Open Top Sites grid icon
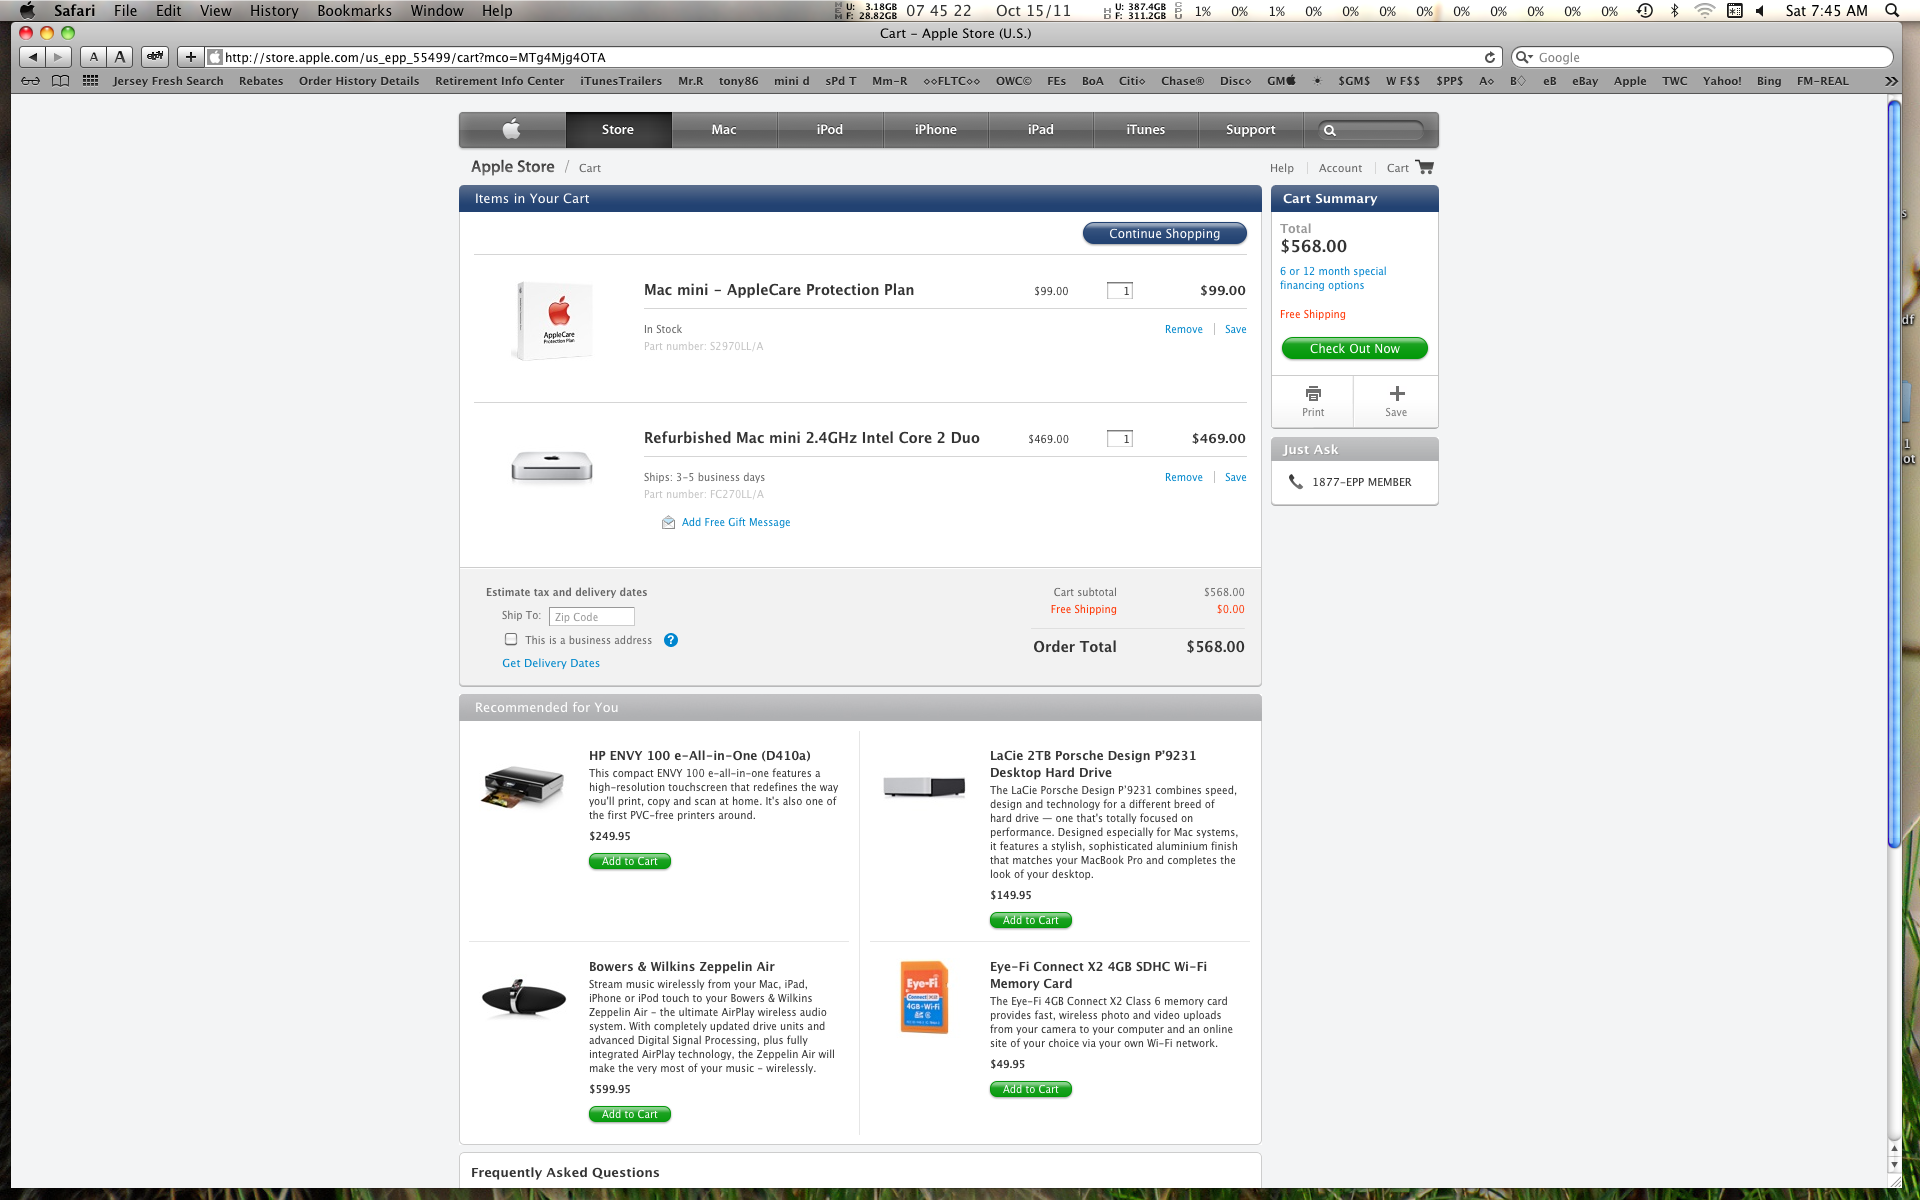Image resolution: width=1920 pixels, height=1200 pixels. tap(90, 81)
